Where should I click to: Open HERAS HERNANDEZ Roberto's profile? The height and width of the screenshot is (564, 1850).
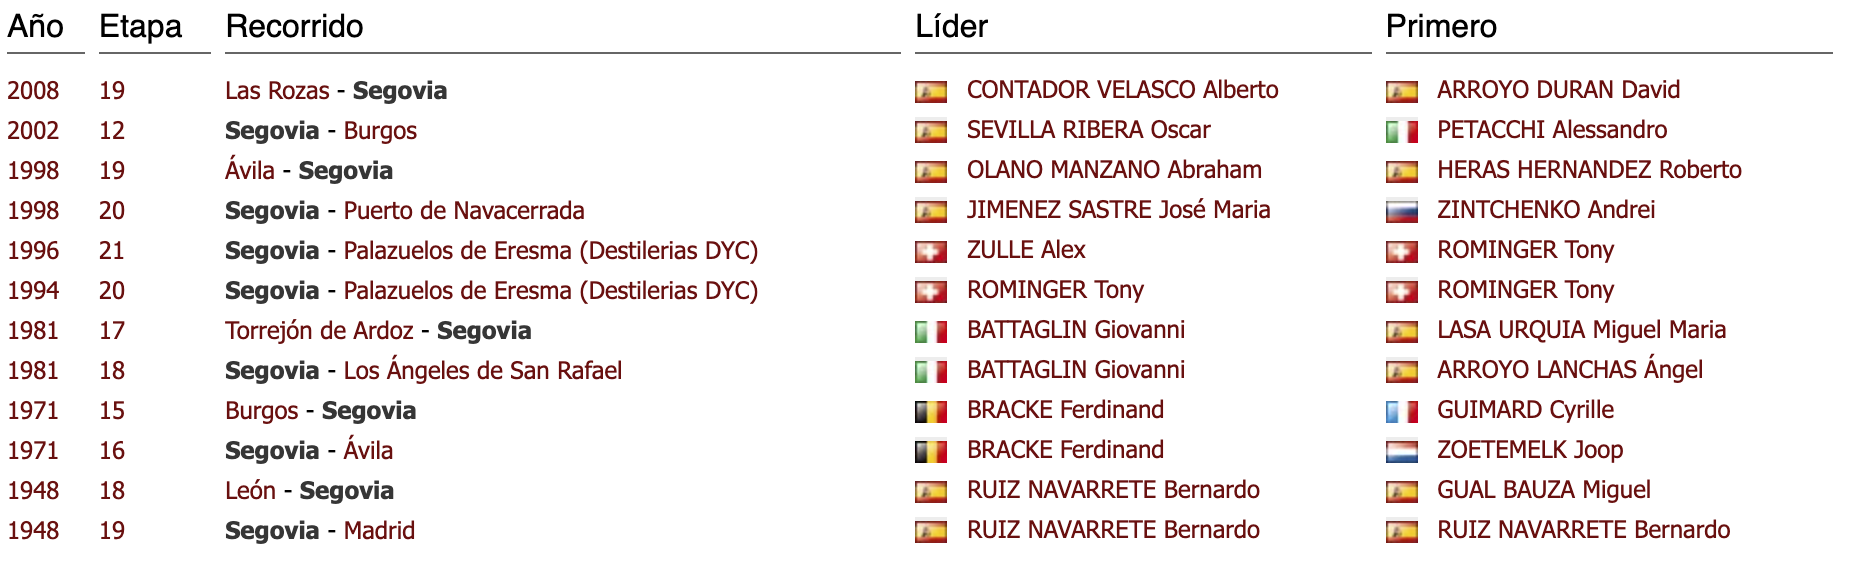coord(1589,170)
